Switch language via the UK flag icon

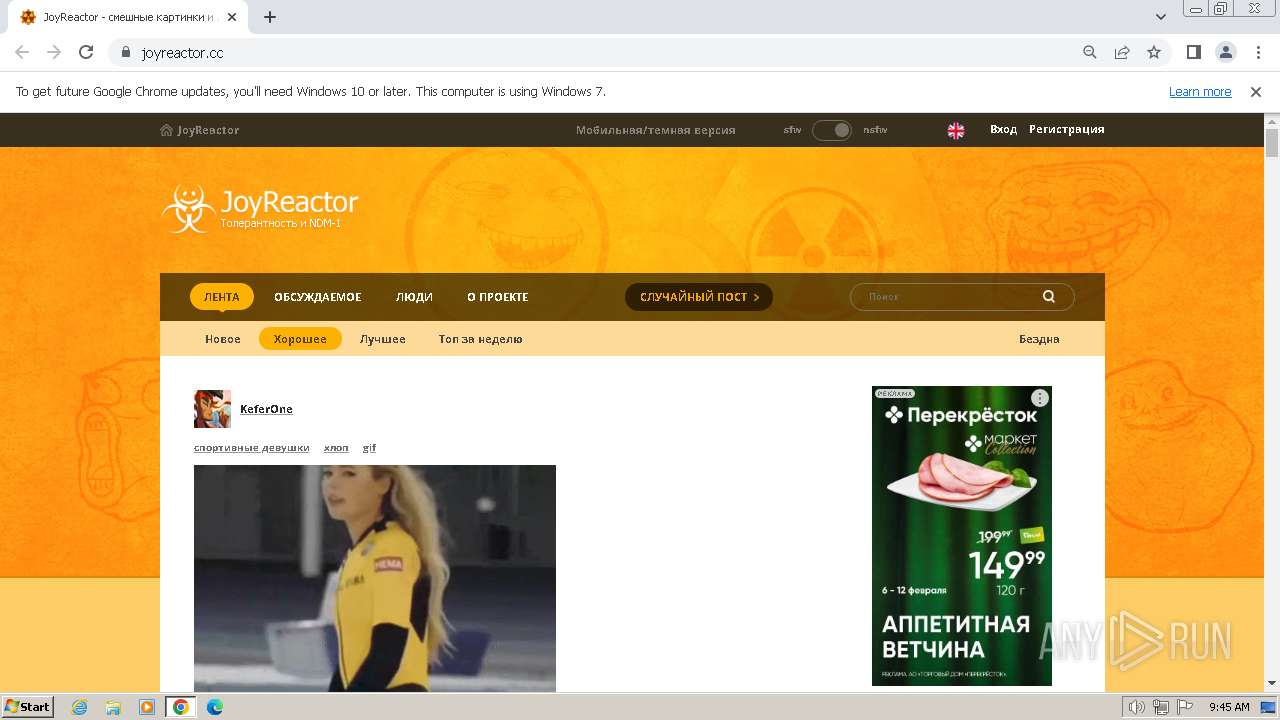click(x=956, y=130)
